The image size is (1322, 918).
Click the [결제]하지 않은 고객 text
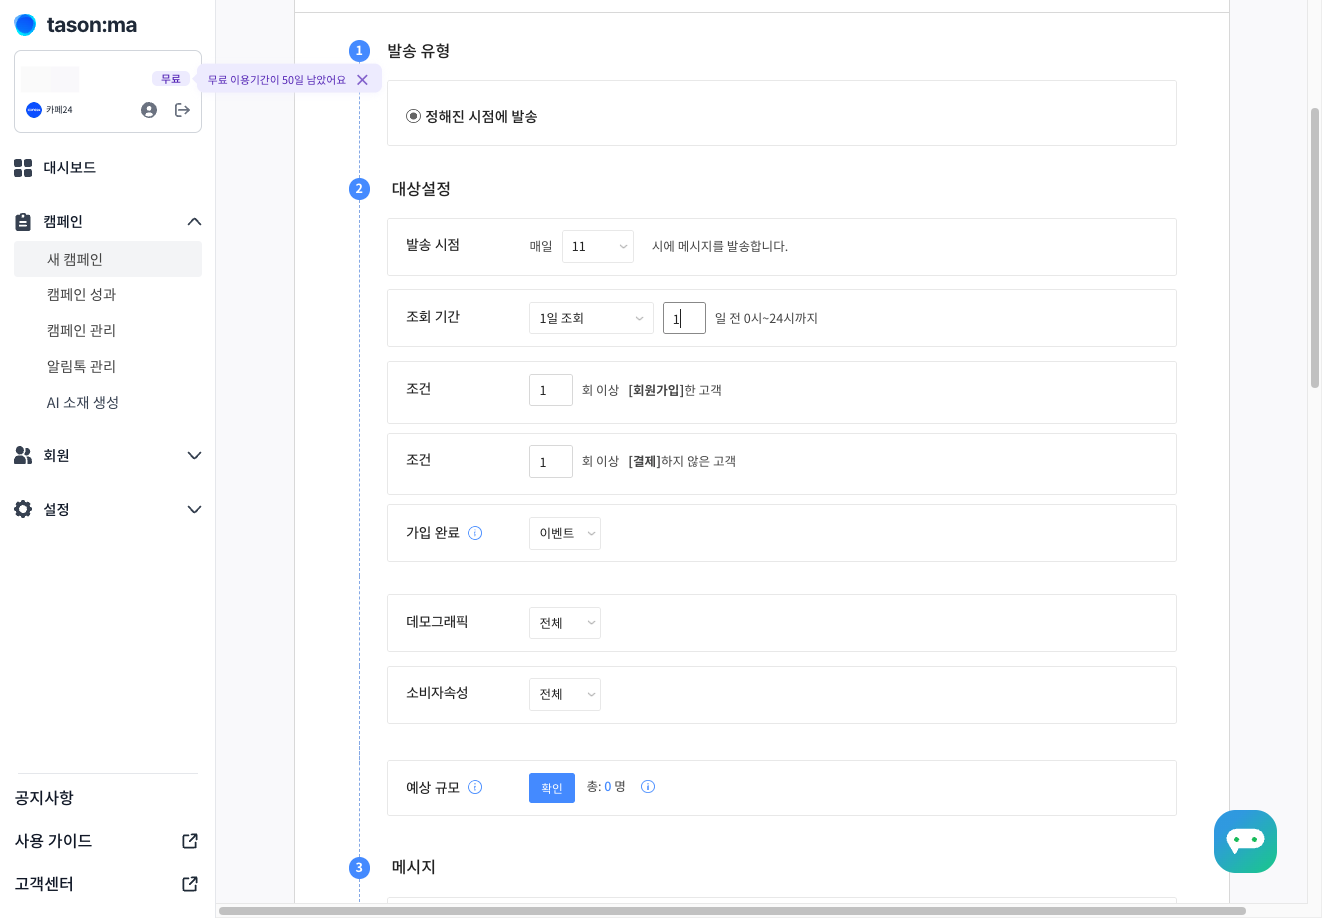[682, 461]
